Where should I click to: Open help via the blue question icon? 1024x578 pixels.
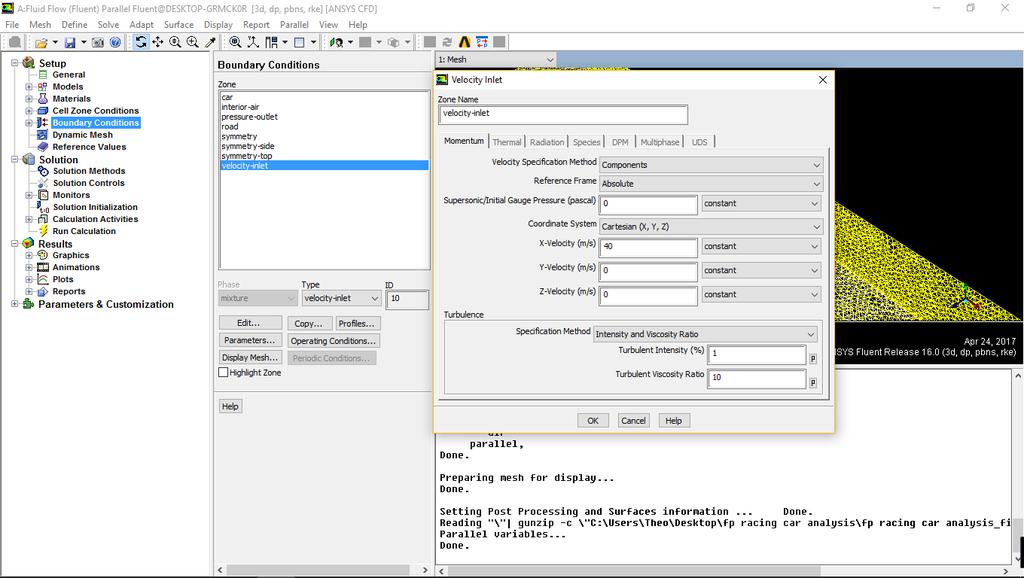(115, 42)
